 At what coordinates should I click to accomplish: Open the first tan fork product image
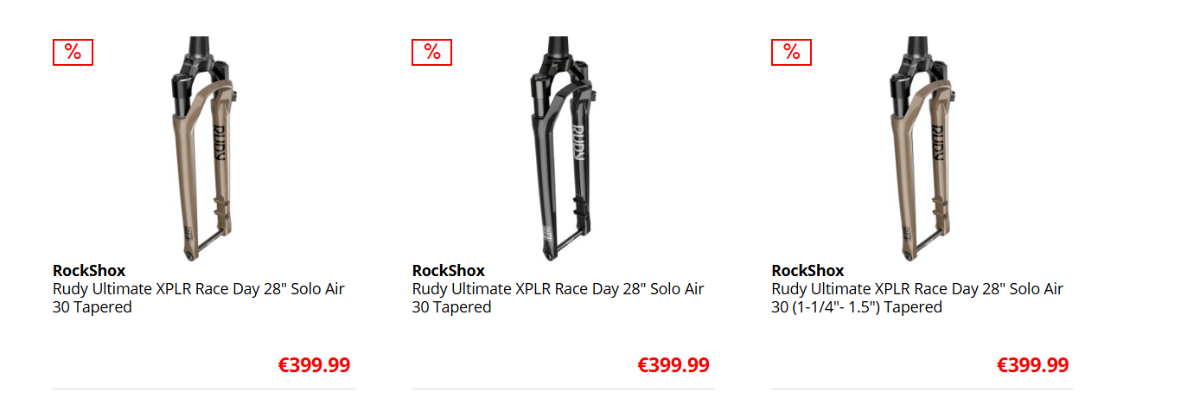pos(203,148)
